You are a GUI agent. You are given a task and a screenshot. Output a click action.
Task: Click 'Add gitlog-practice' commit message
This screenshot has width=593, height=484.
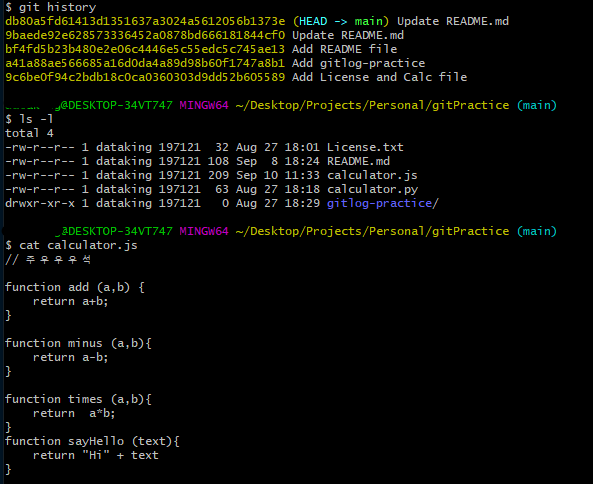pyautogui.click(x=359, y=63)
